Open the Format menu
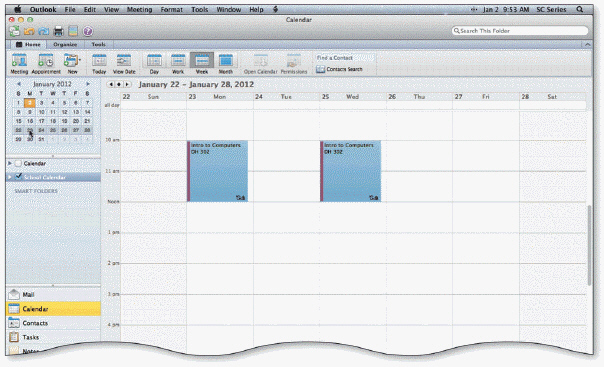 tap(171, 9)
